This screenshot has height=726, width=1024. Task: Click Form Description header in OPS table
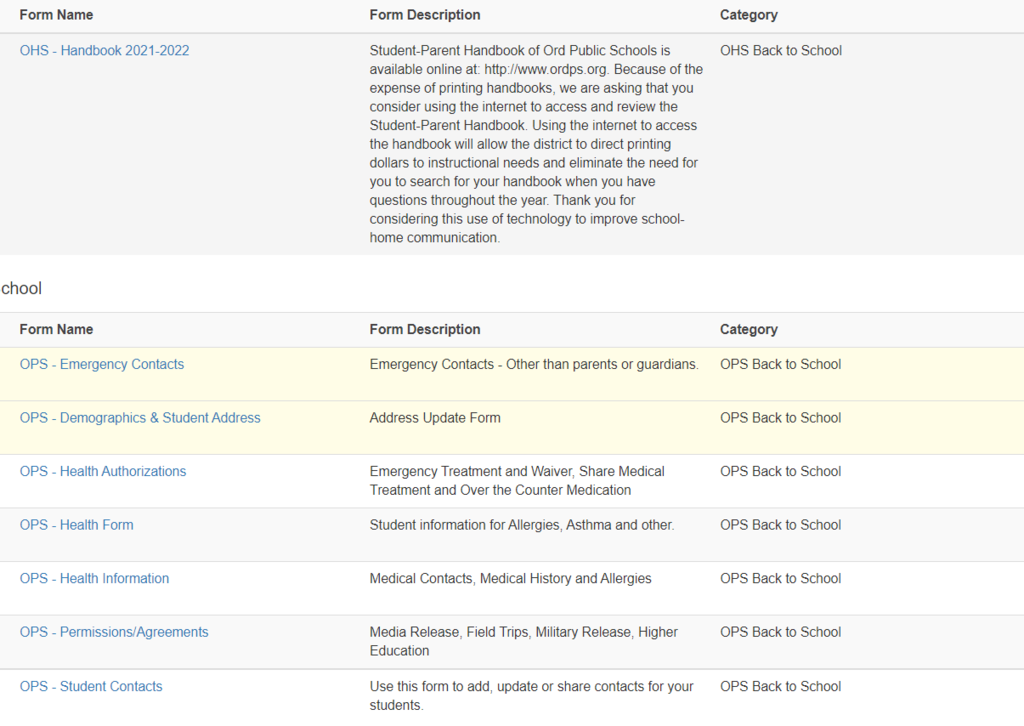point(424,330)
